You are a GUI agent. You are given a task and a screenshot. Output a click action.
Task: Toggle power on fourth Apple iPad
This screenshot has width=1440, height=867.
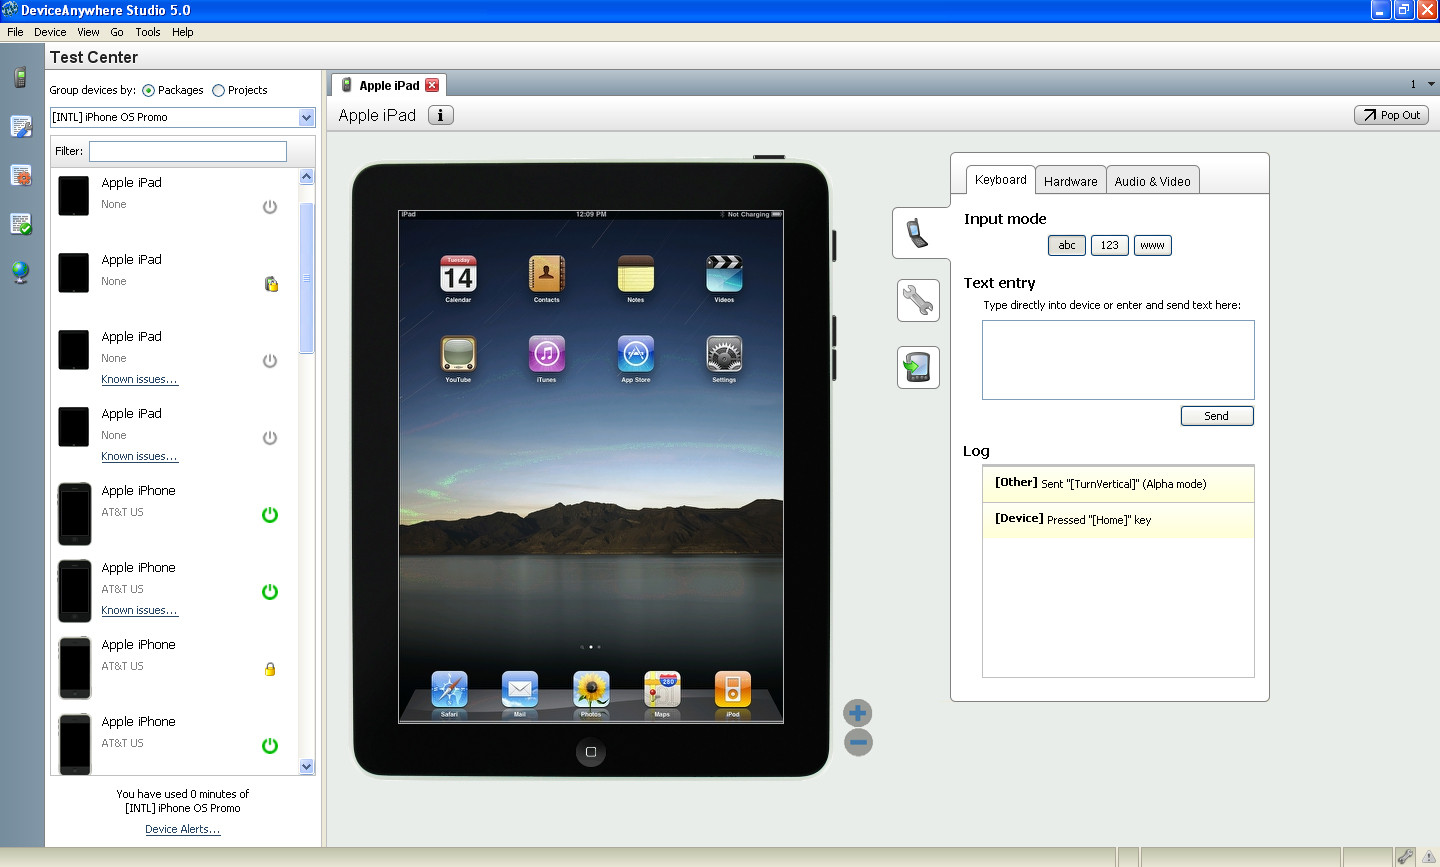pyautogui.click(x=270, y=438)
